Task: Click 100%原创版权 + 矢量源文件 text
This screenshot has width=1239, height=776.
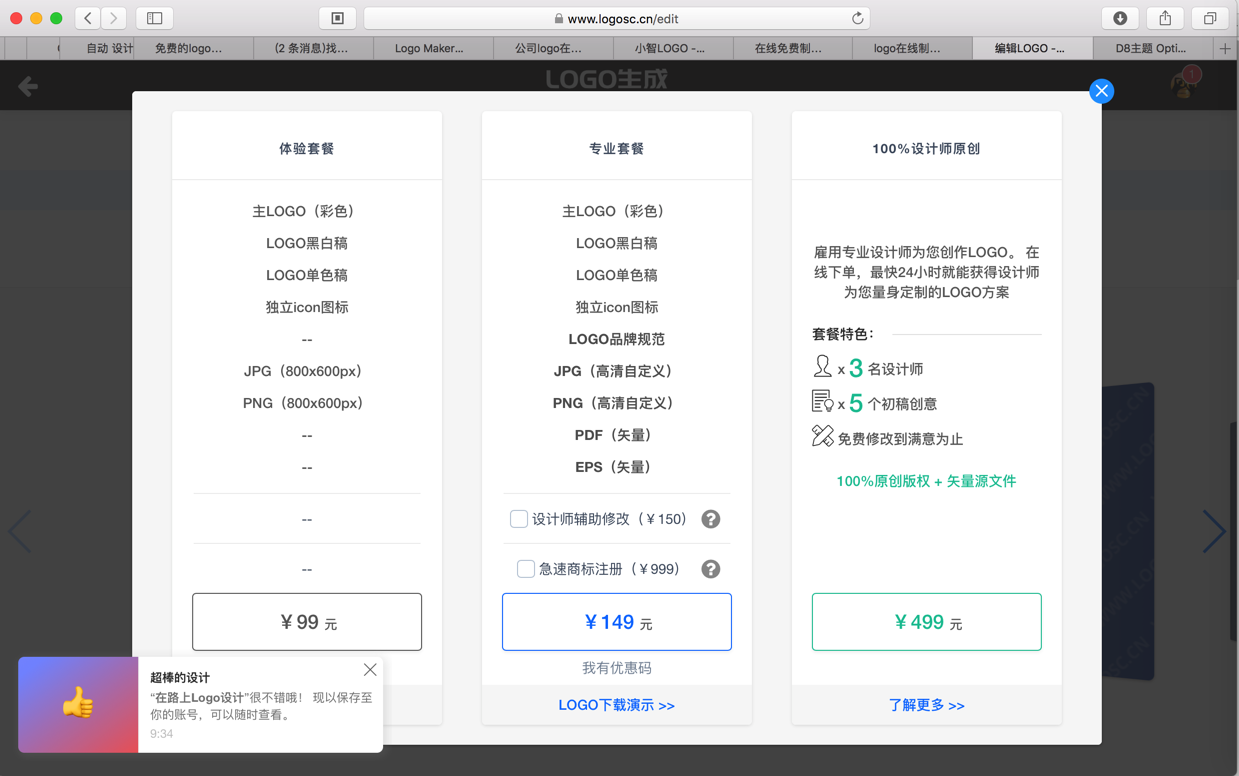Action: pyautogui.click(x=926, y=481)
